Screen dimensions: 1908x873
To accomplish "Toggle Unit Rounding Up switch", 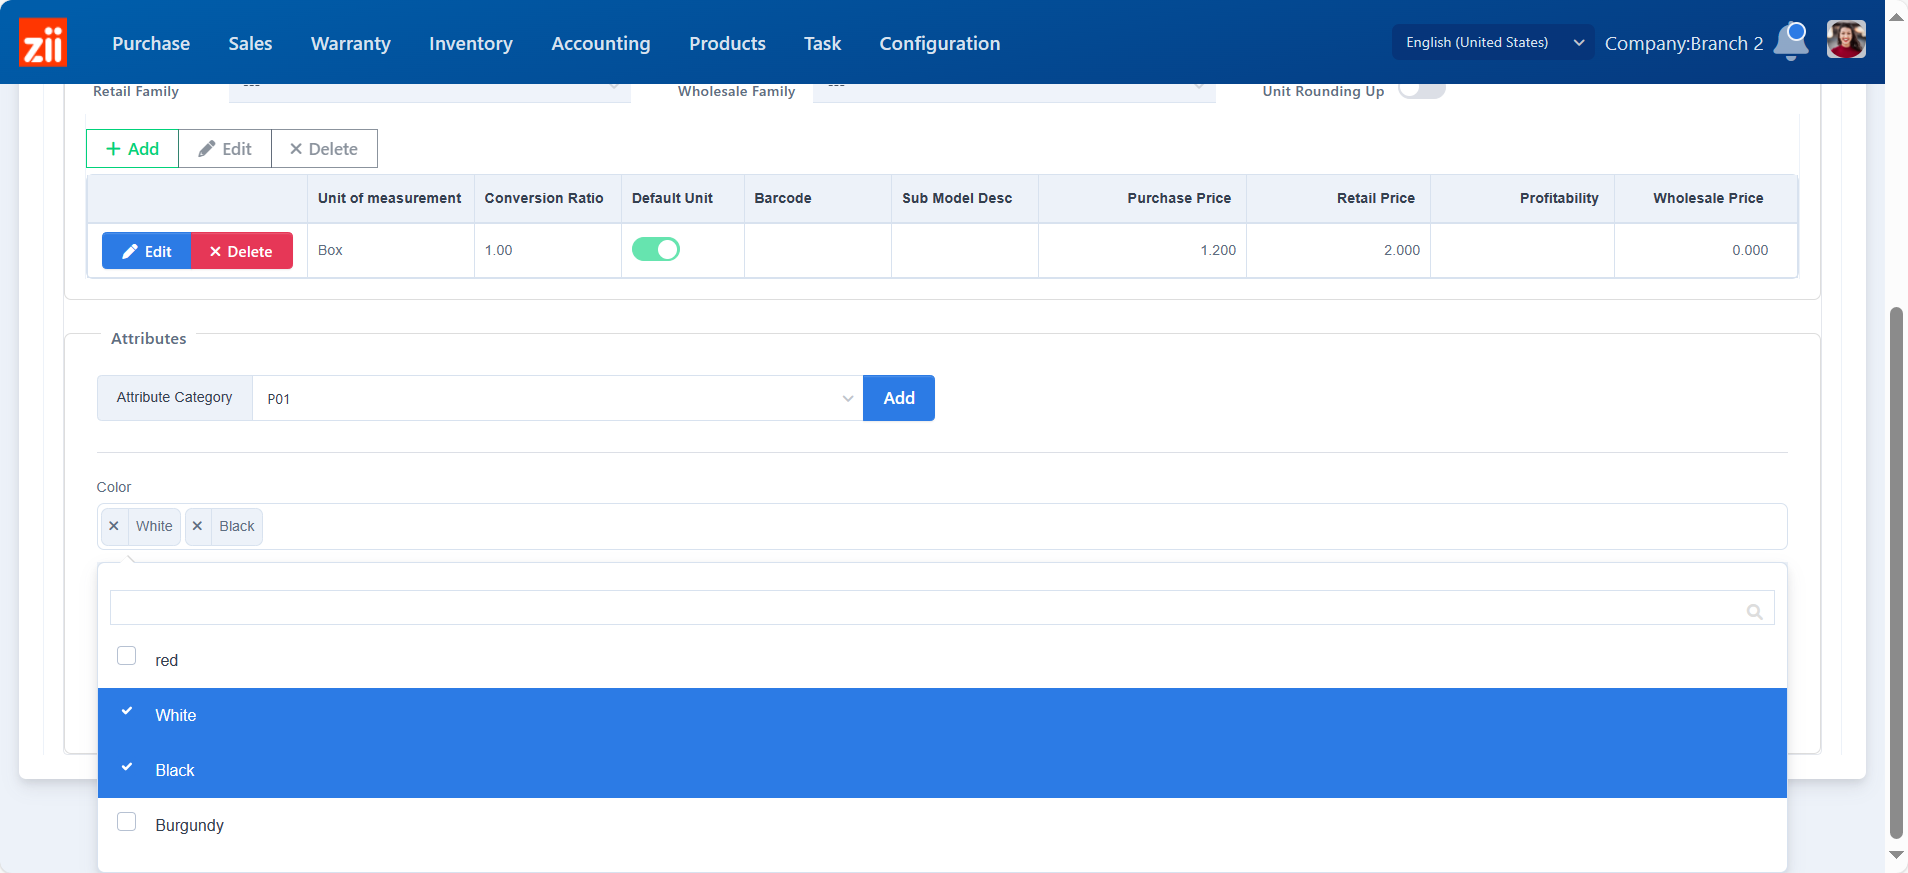I will (1421, 90).
